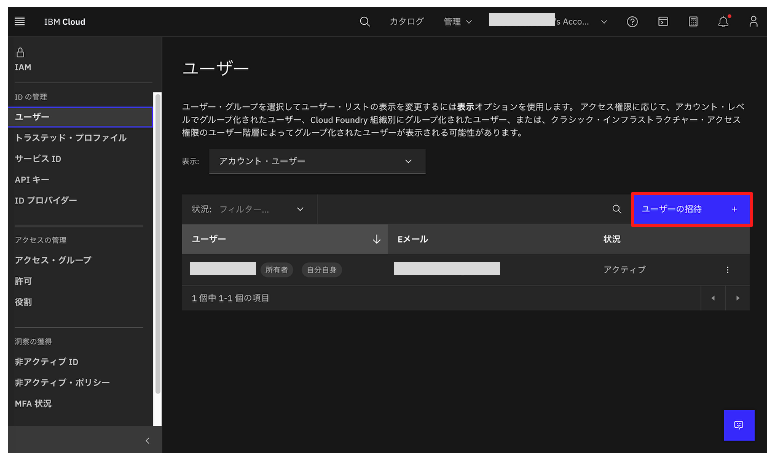Open the notifications bell icon
This screenshot has width=776, height=464.
tap(723, 21)
